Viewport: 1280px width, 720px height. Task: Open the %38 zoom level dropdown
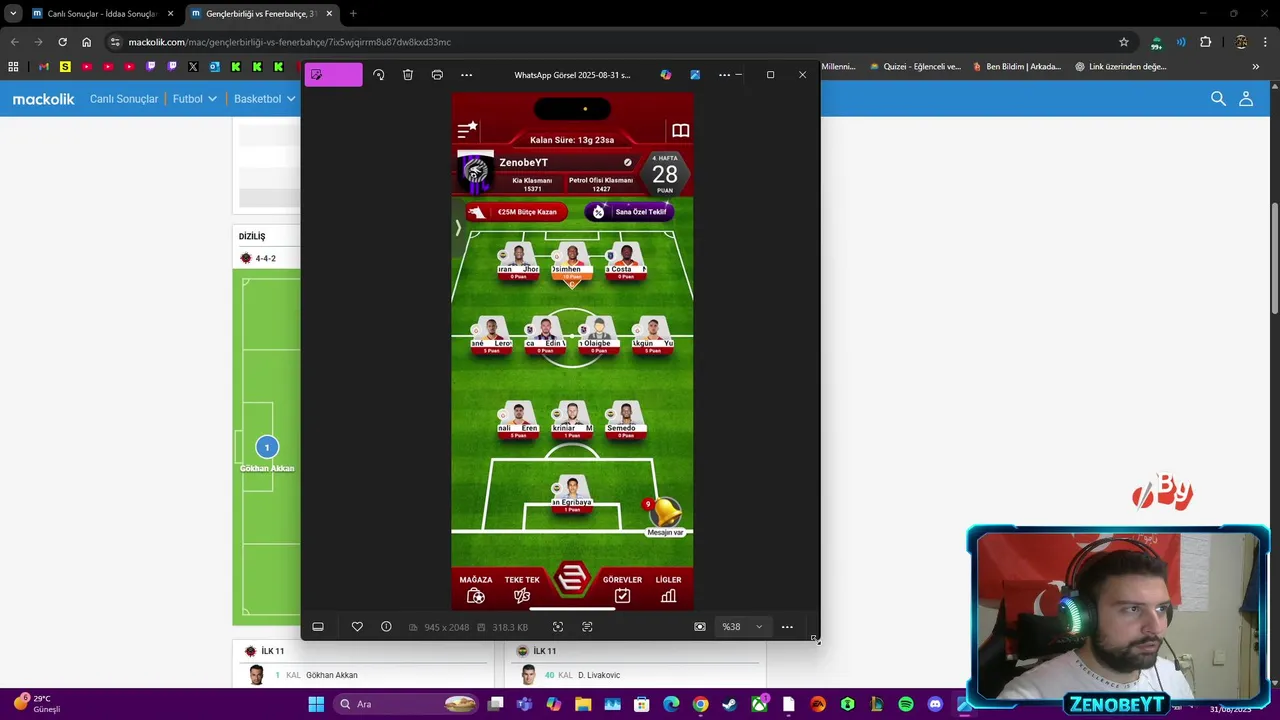[x=742, y=627]
